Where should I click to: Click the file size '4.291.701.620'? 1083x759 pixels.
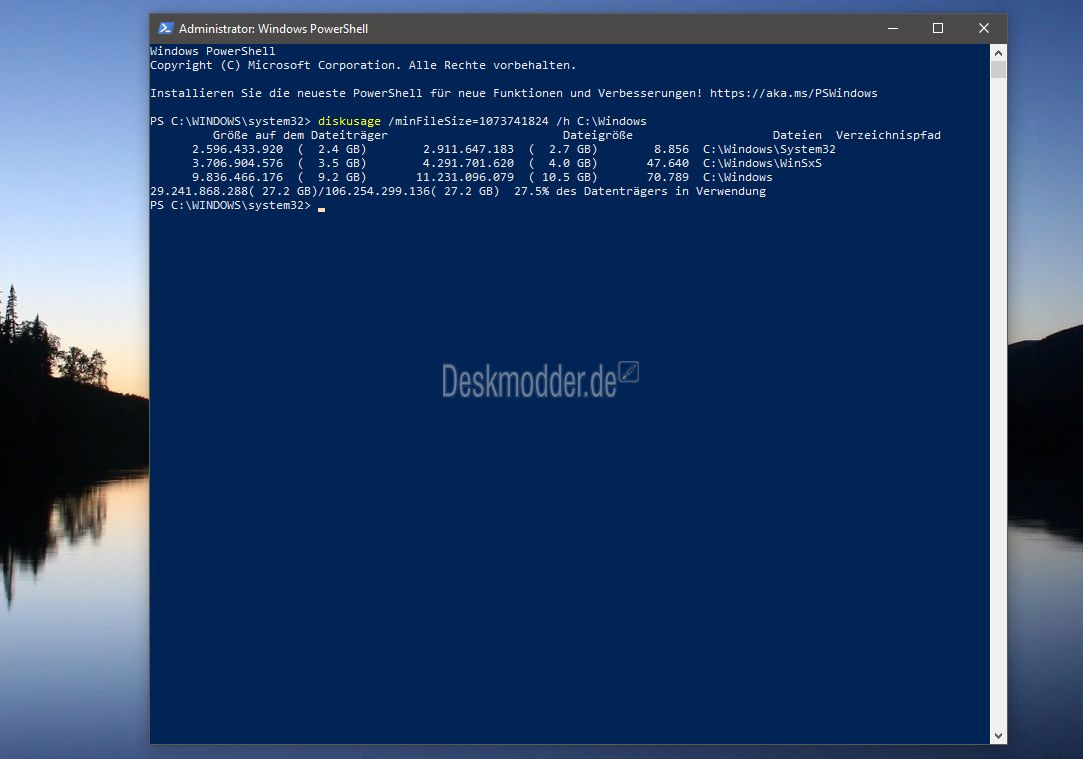pos(468,164)
